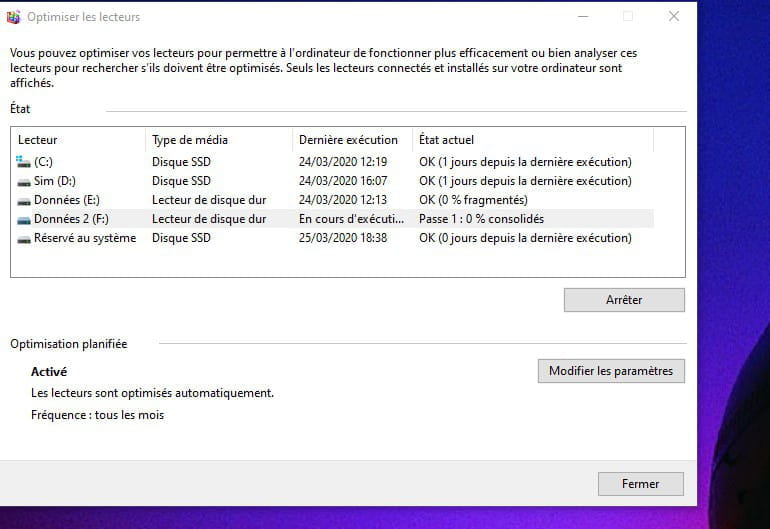Select the Données (E:) drive name
This screenshot has width=770, height=529.
pyautogui.click(x=66, y=200)
